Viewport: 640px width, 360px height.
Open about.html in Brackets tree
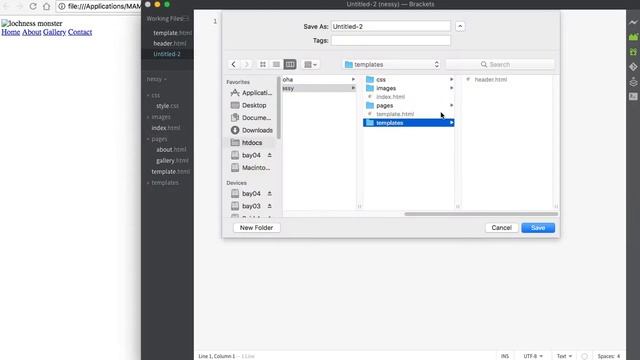click(171, 150)
